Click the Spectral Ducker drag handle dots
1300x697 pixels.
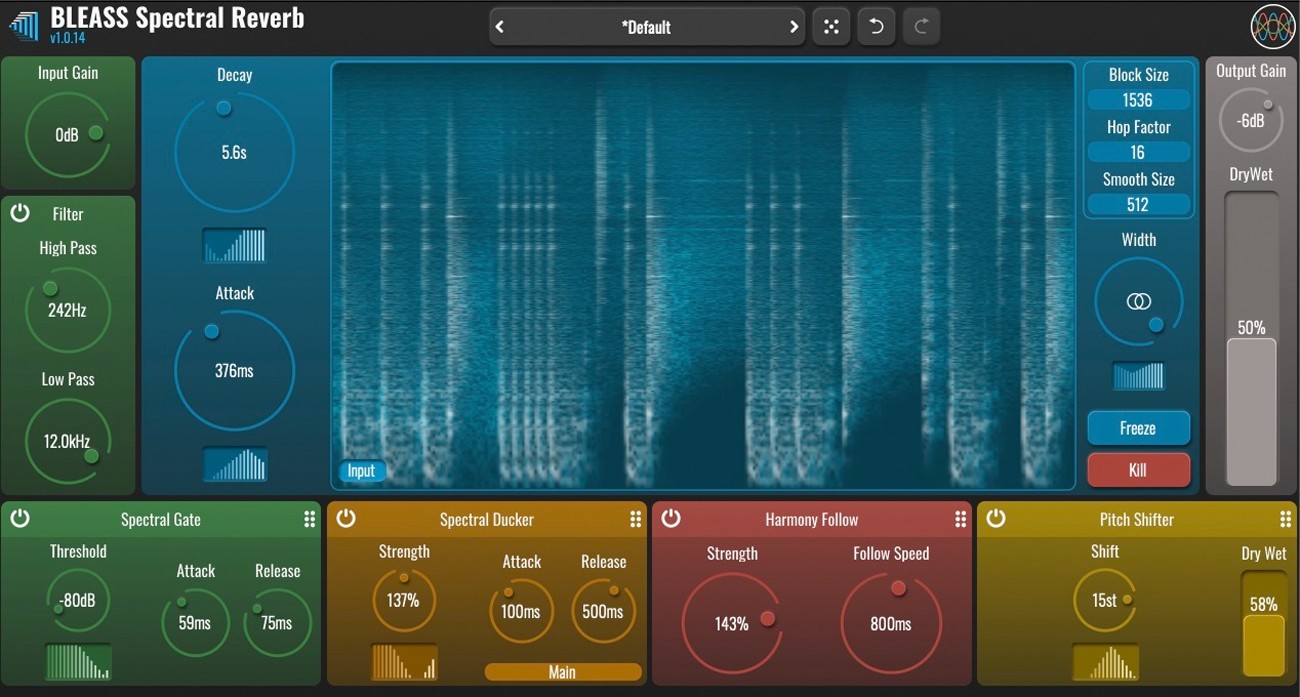point(635,519)
